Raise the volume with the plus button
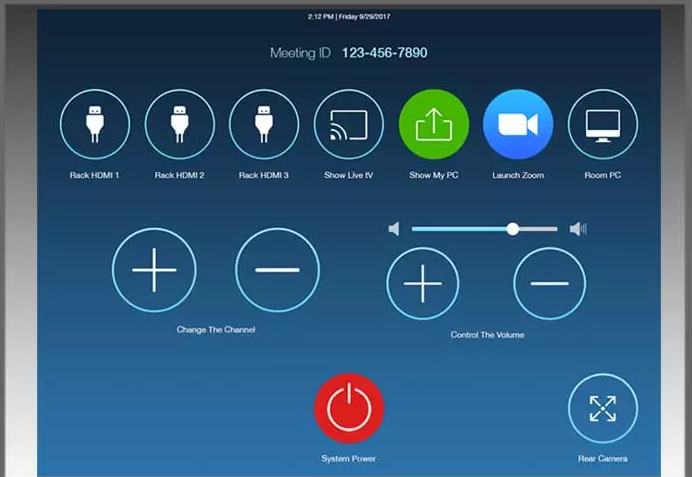Viewport: 692px width, 477px height. coord(423,283)
